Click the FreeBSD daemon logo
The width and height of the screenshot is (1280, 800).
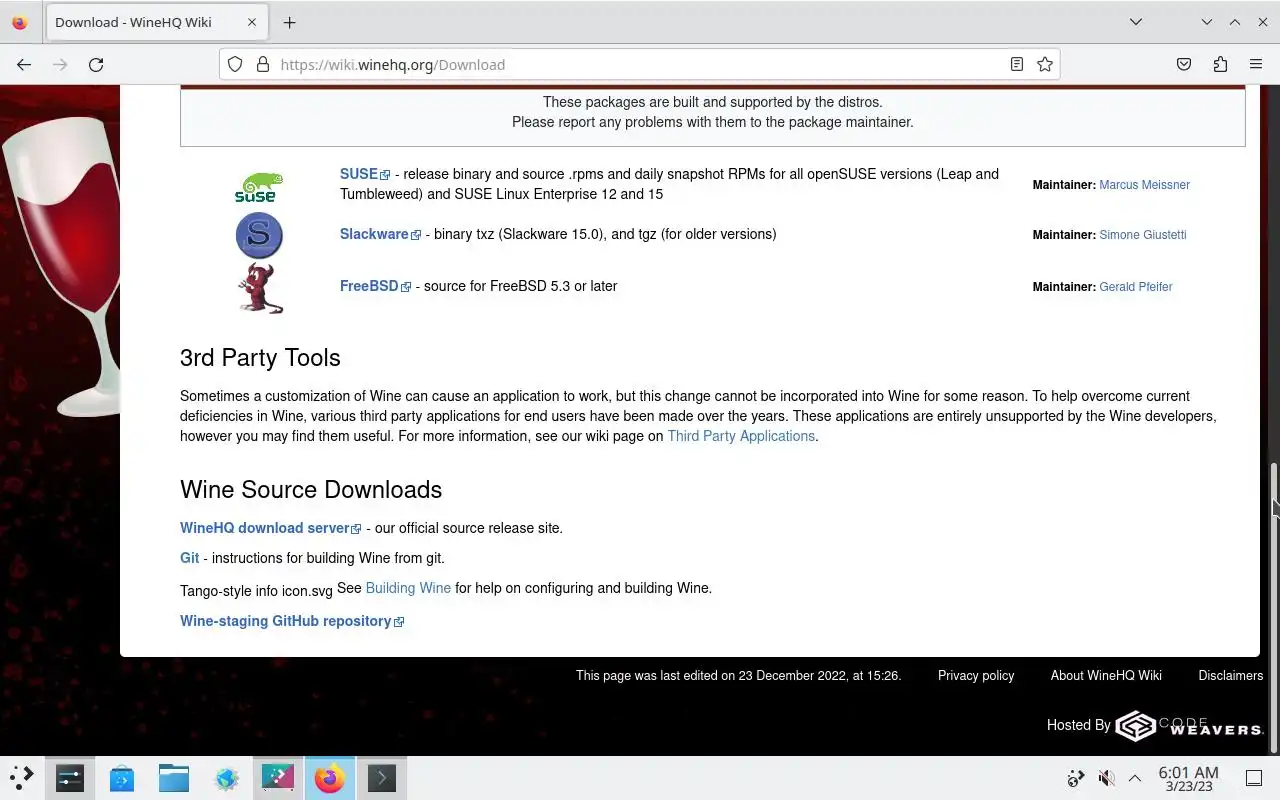[x=260, y=288]
